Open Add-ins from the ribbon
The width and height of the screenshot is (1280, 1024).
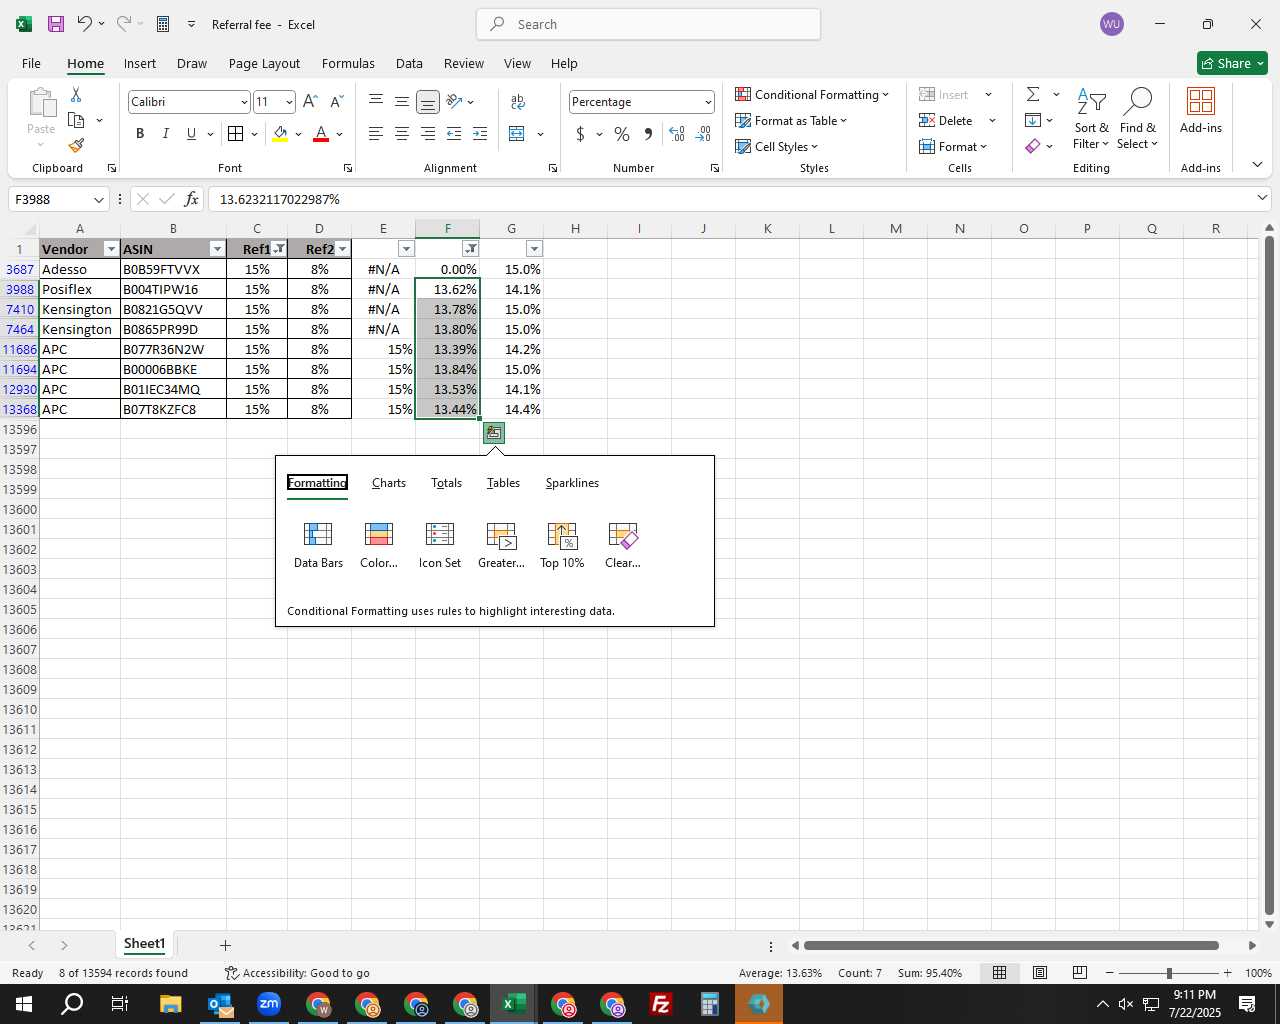point(1201,111)
